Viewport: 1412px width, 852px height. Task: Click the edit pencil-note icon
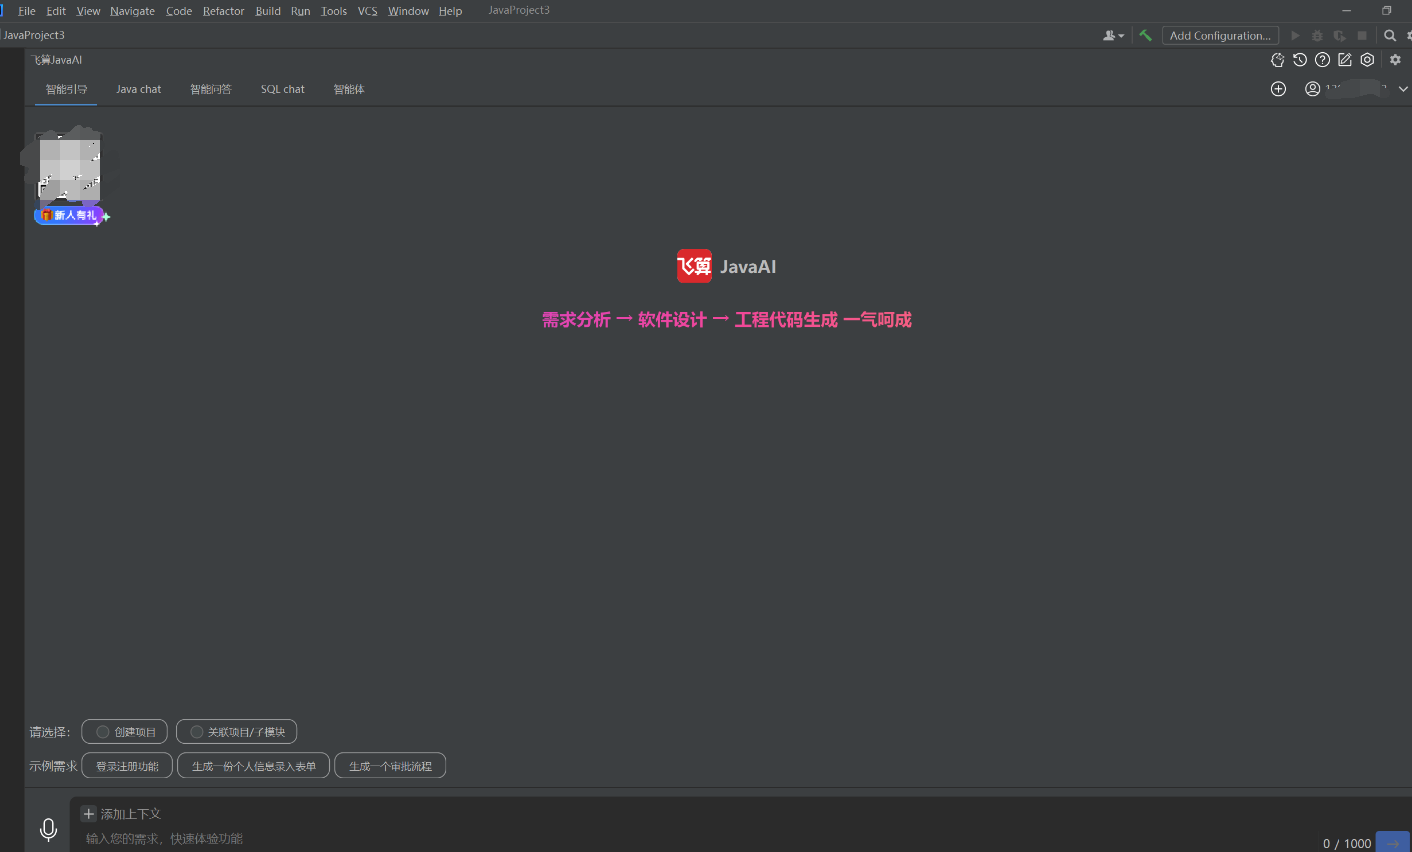pos(1345,60)
